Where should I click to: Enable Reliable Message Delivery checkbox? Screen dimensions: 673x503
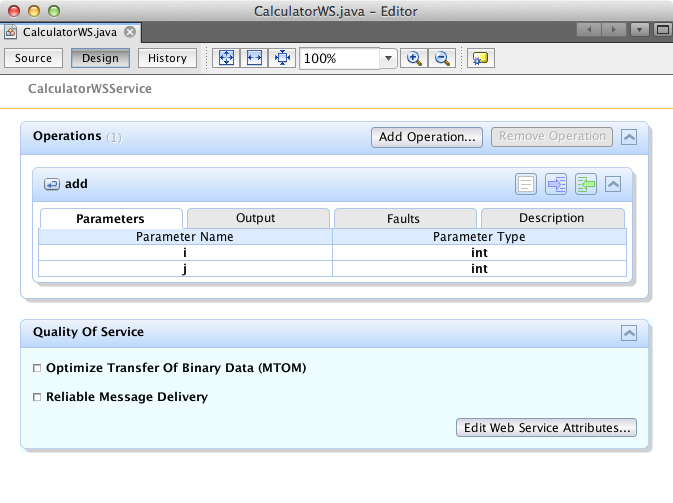38,397
